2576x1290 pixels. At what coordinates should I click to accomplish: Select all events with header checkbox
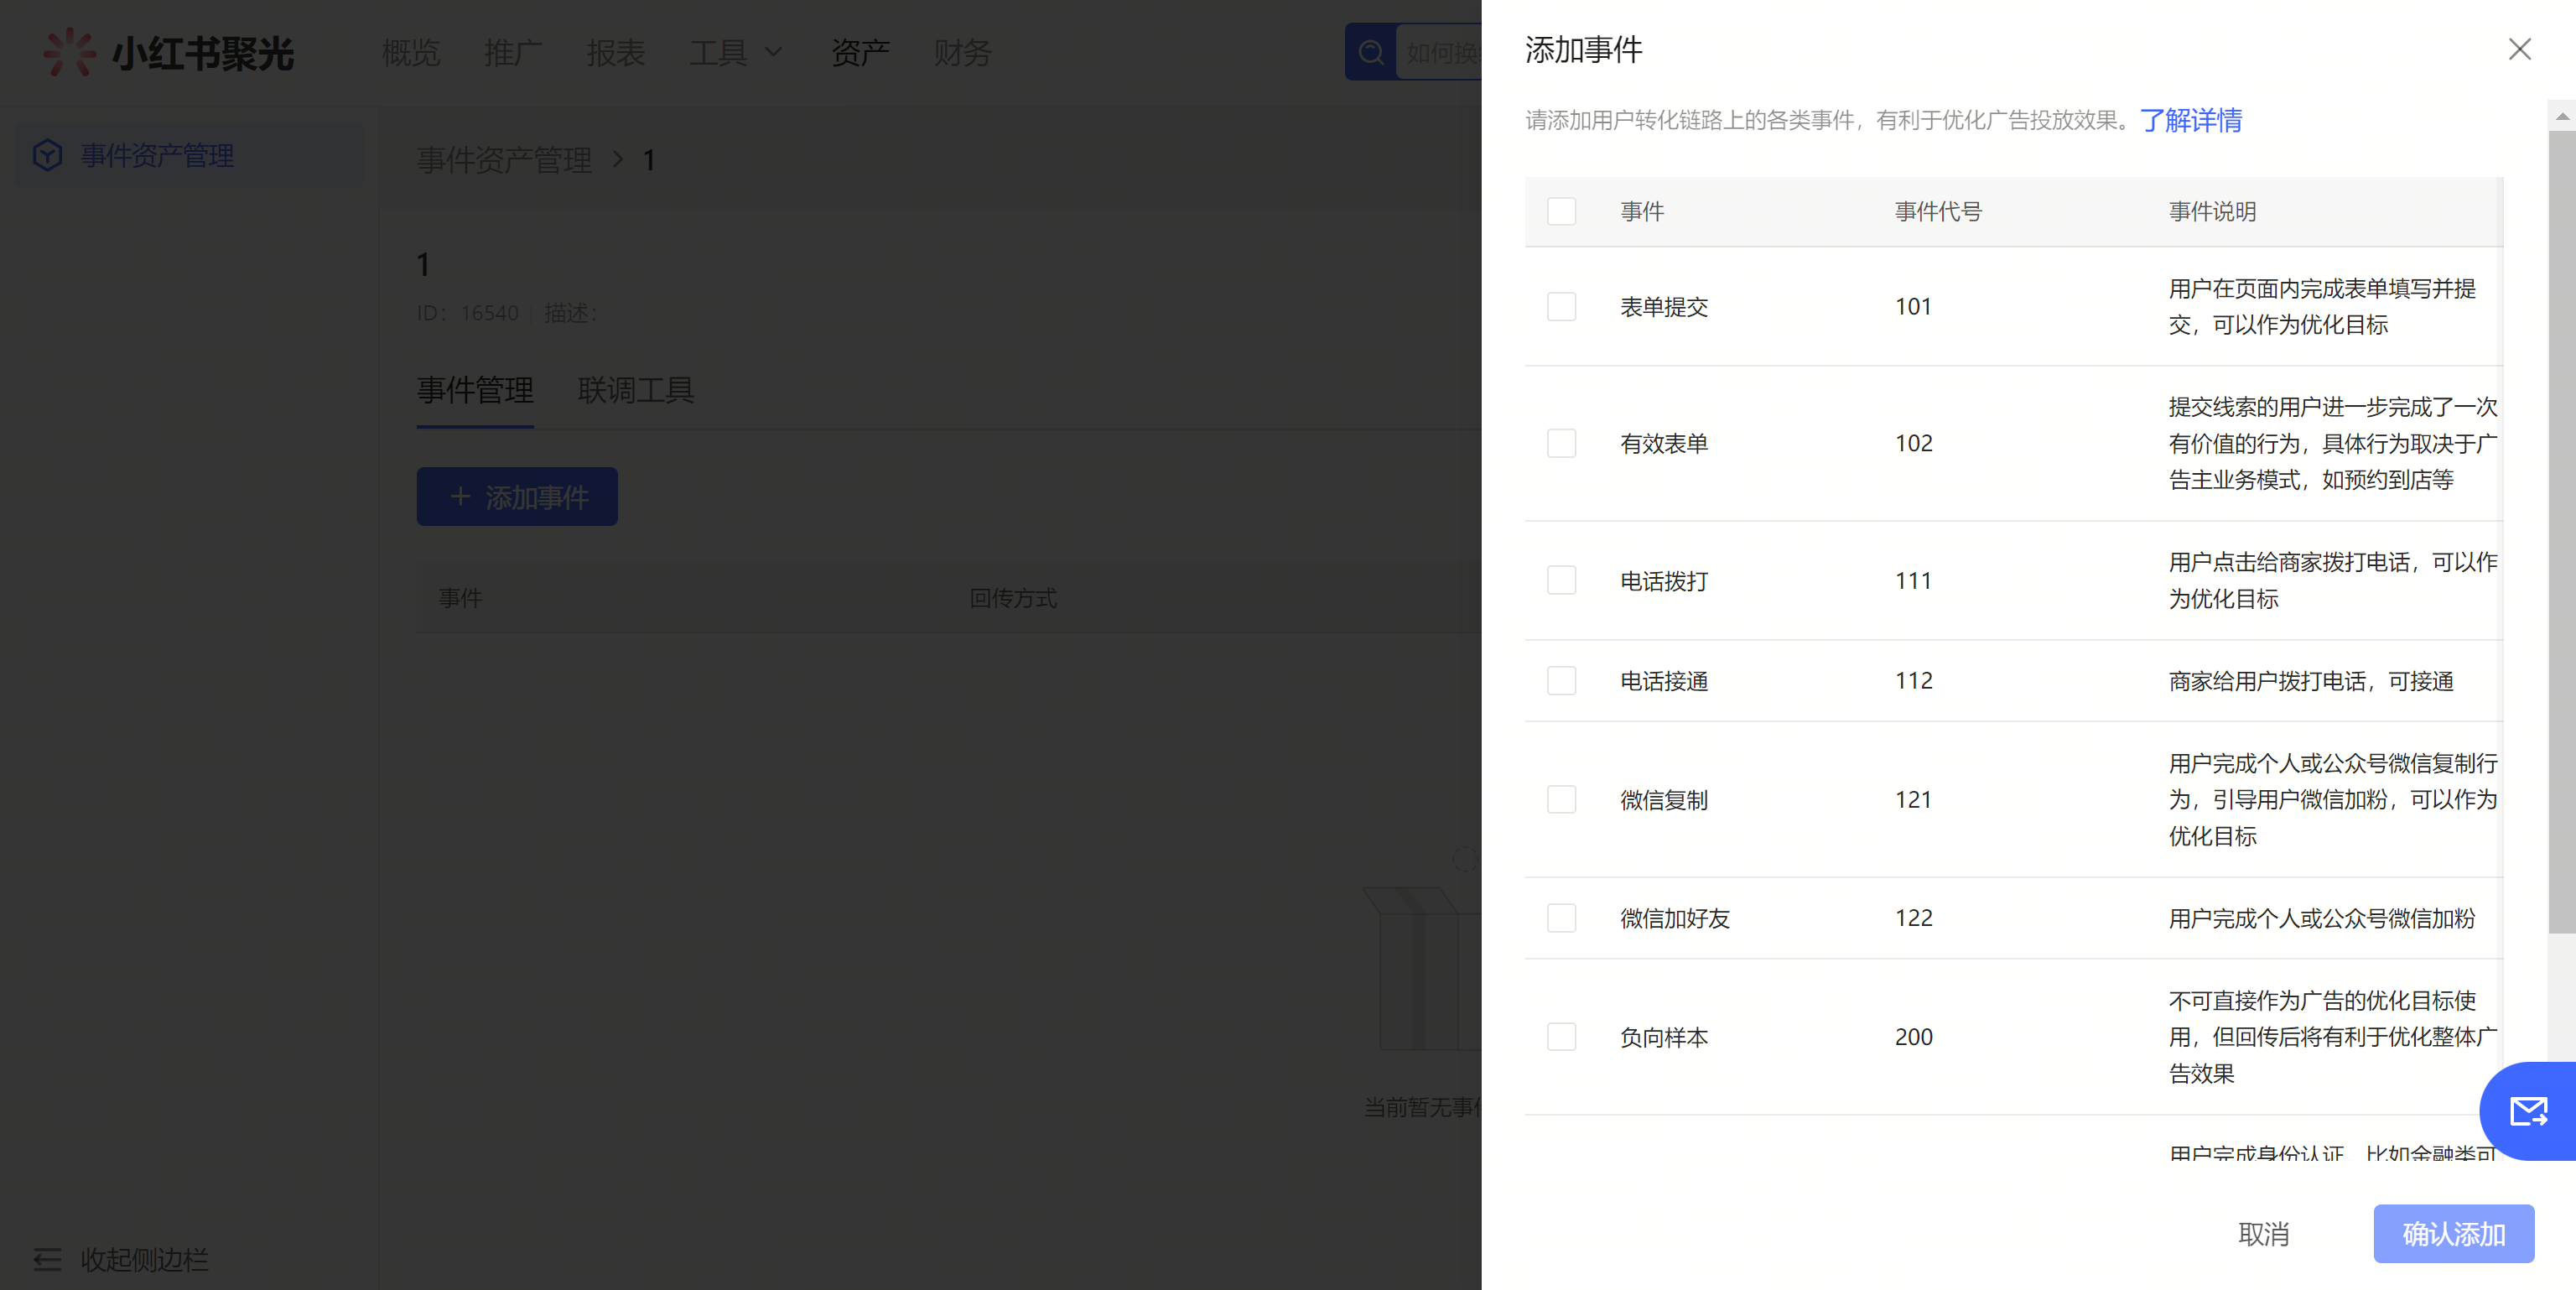coord(1561,211)
